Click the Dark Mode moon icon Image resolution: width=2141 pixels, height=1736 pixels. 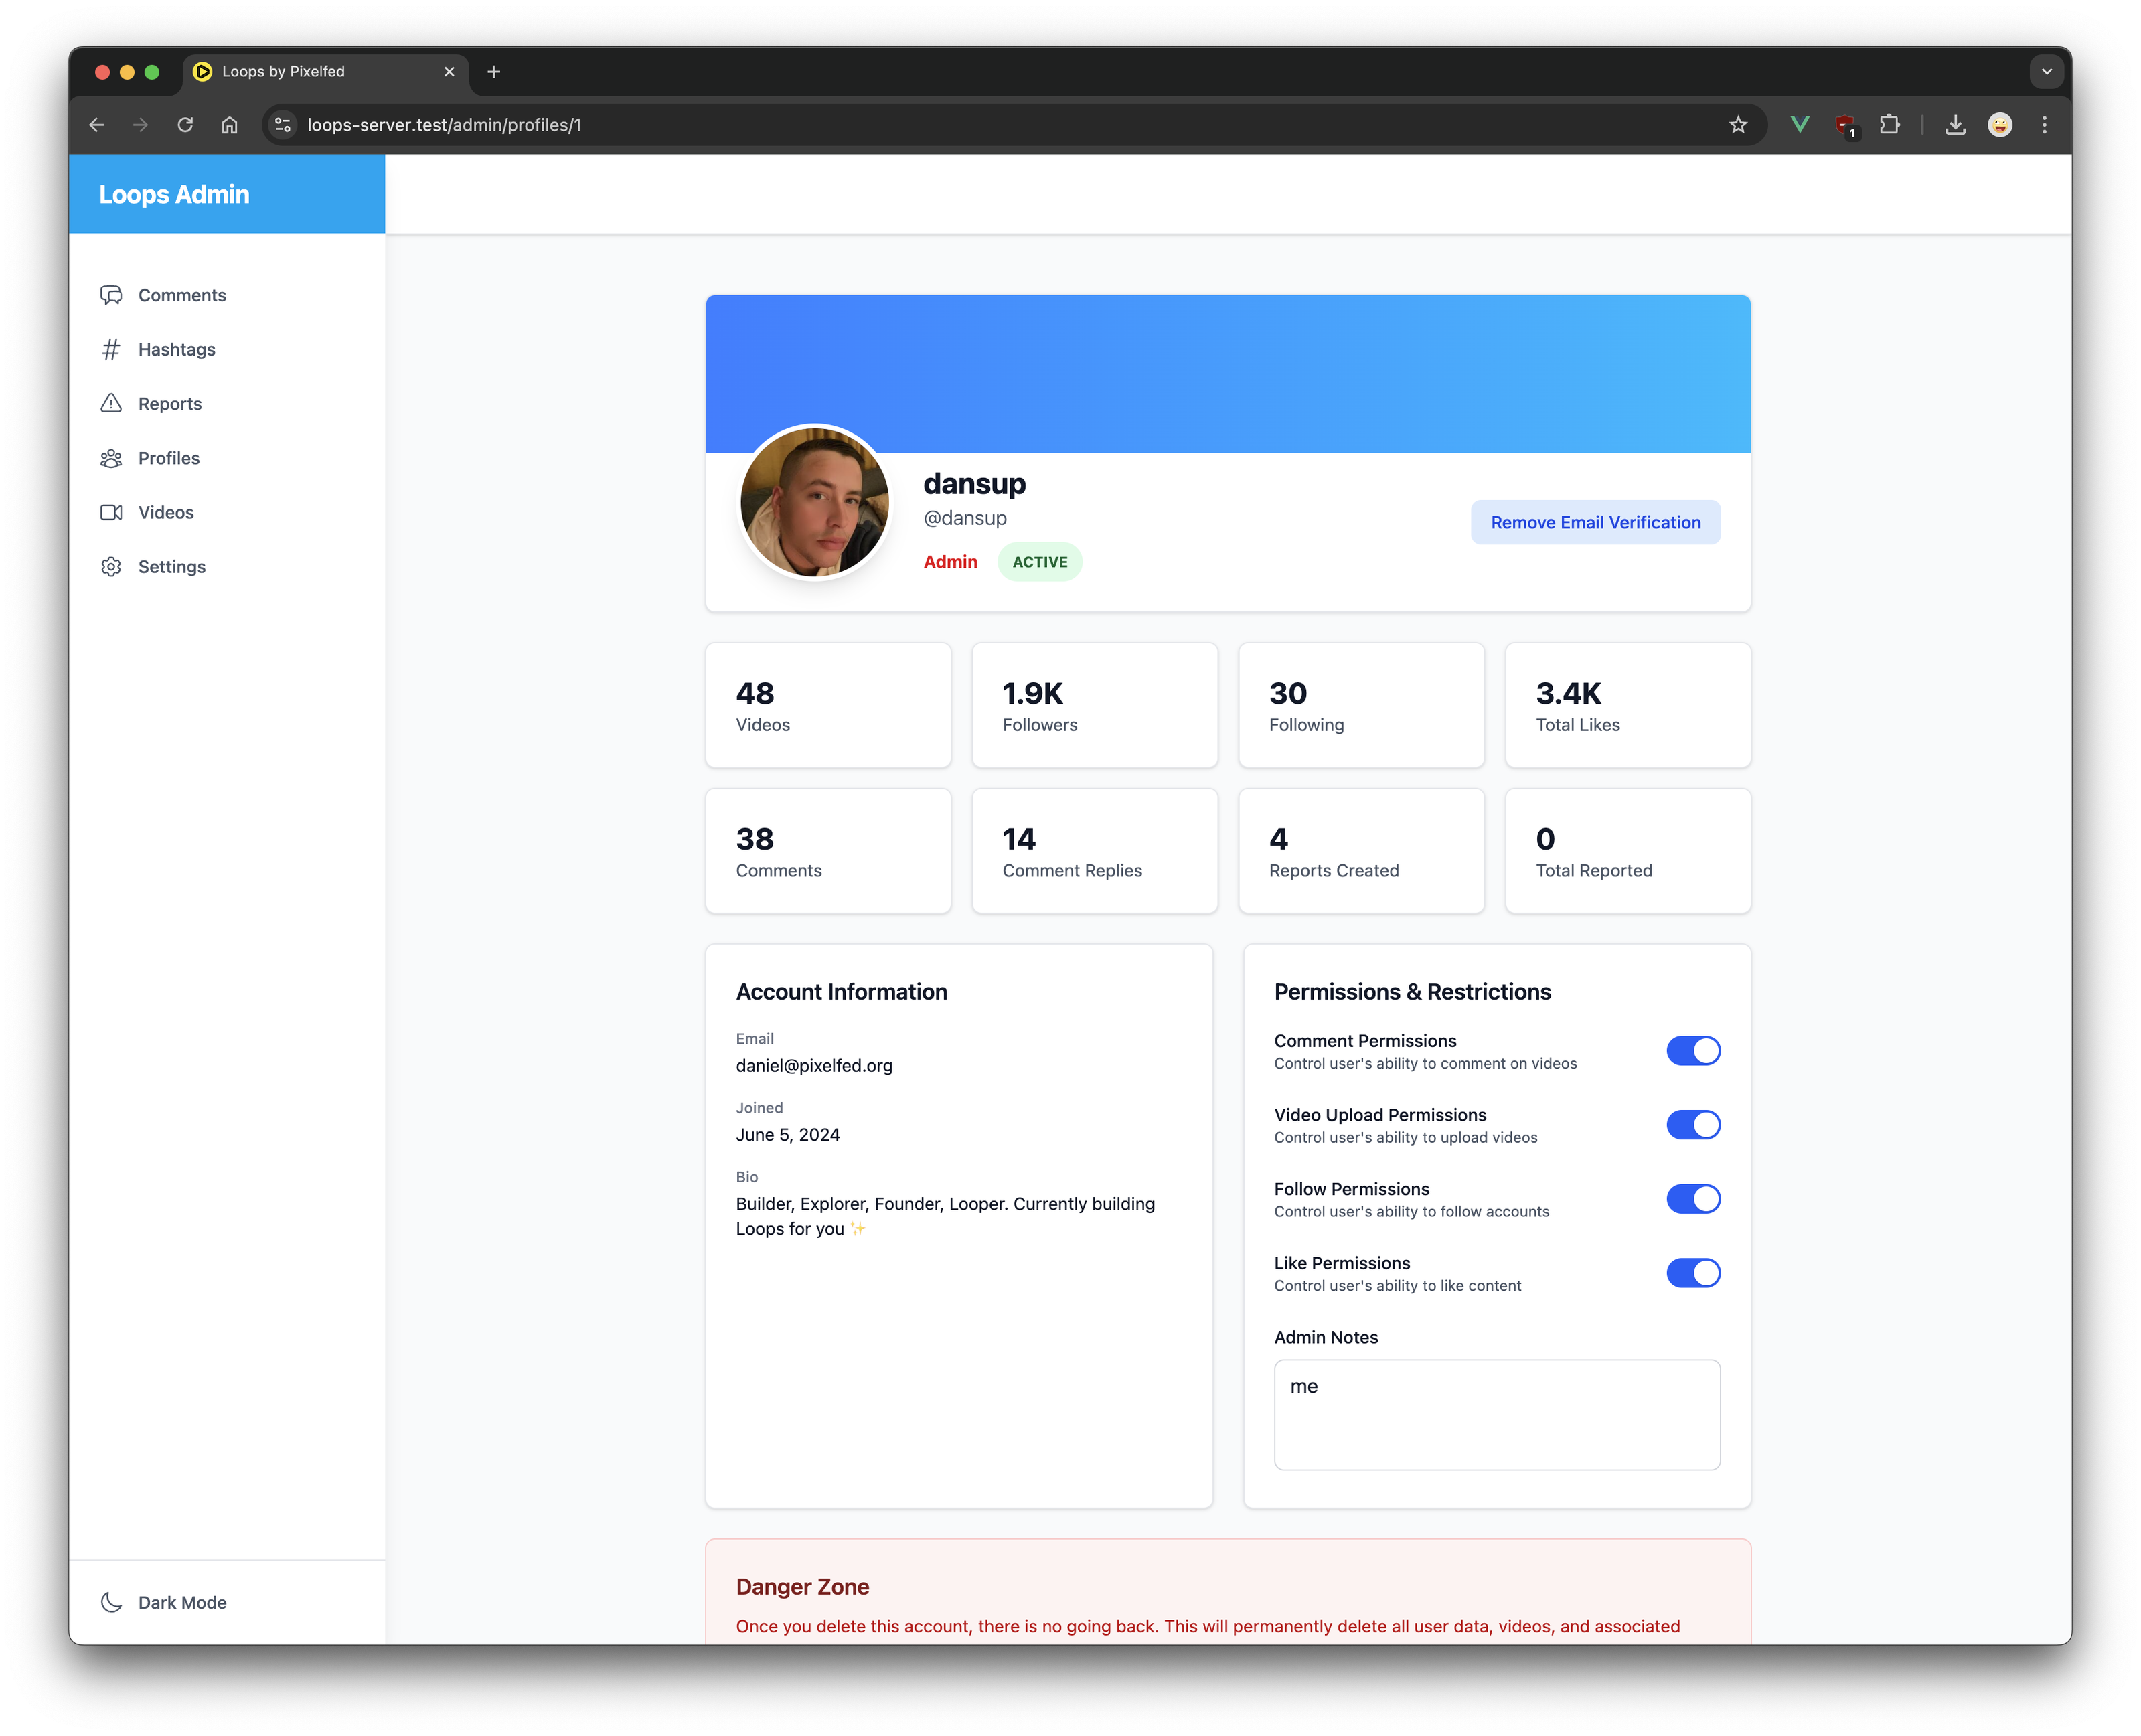111,1602
